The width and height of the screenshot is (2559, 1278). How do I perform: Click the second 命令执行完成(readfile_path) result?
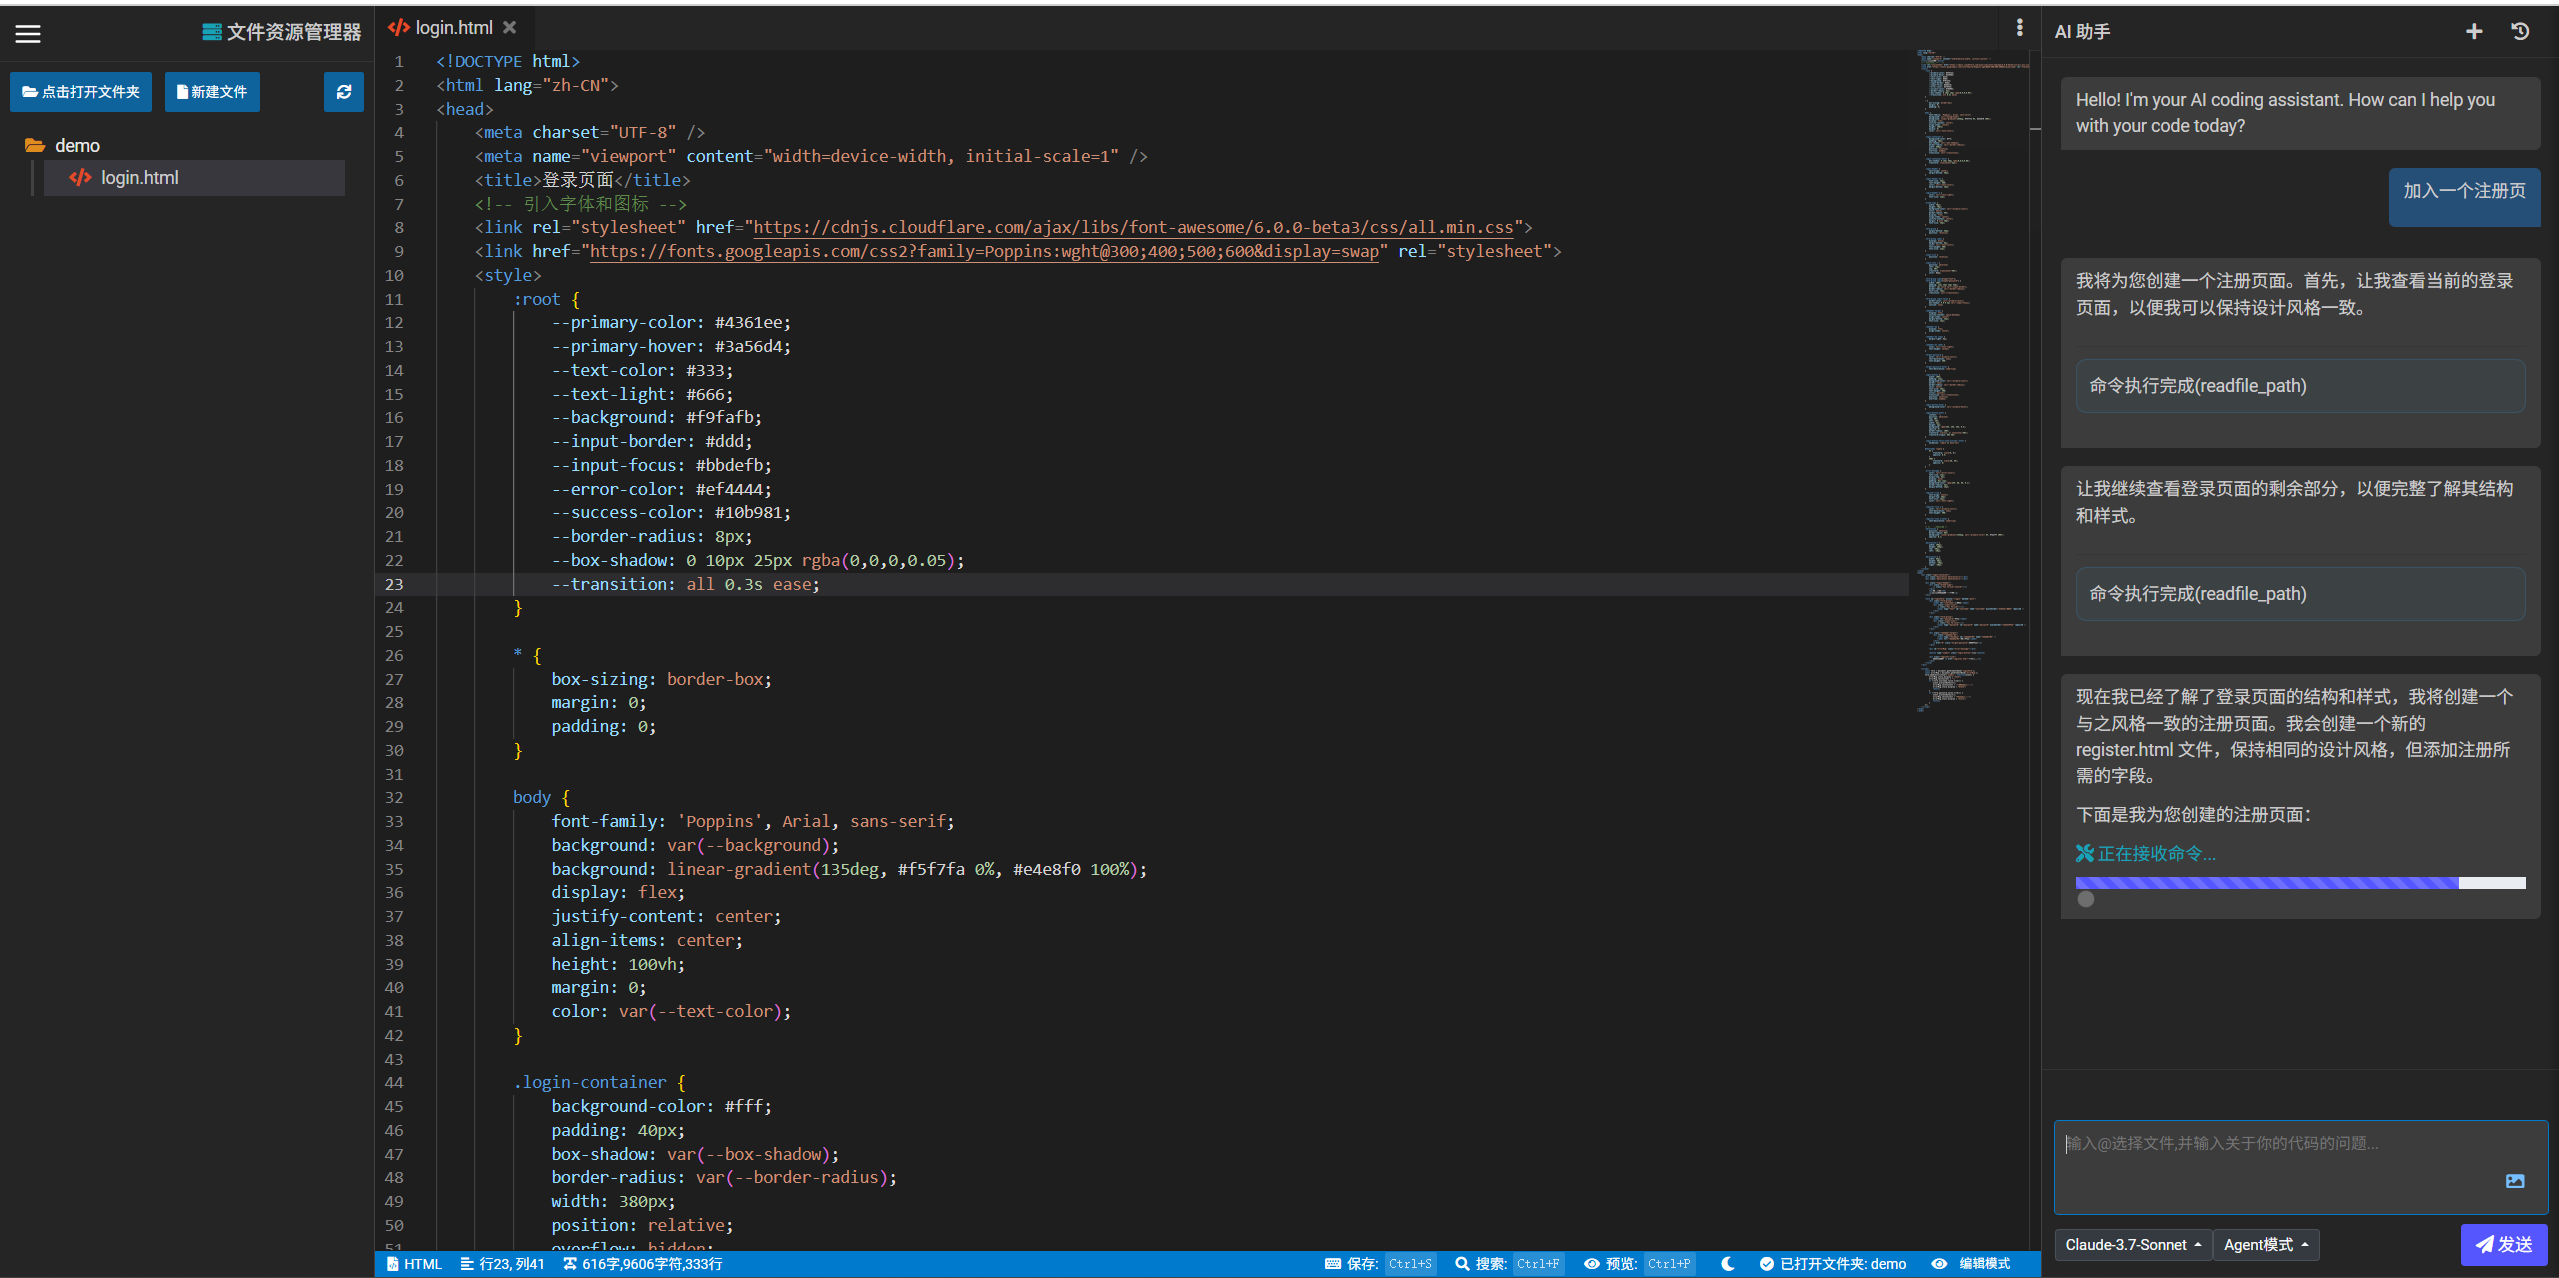coord(2300,594)
